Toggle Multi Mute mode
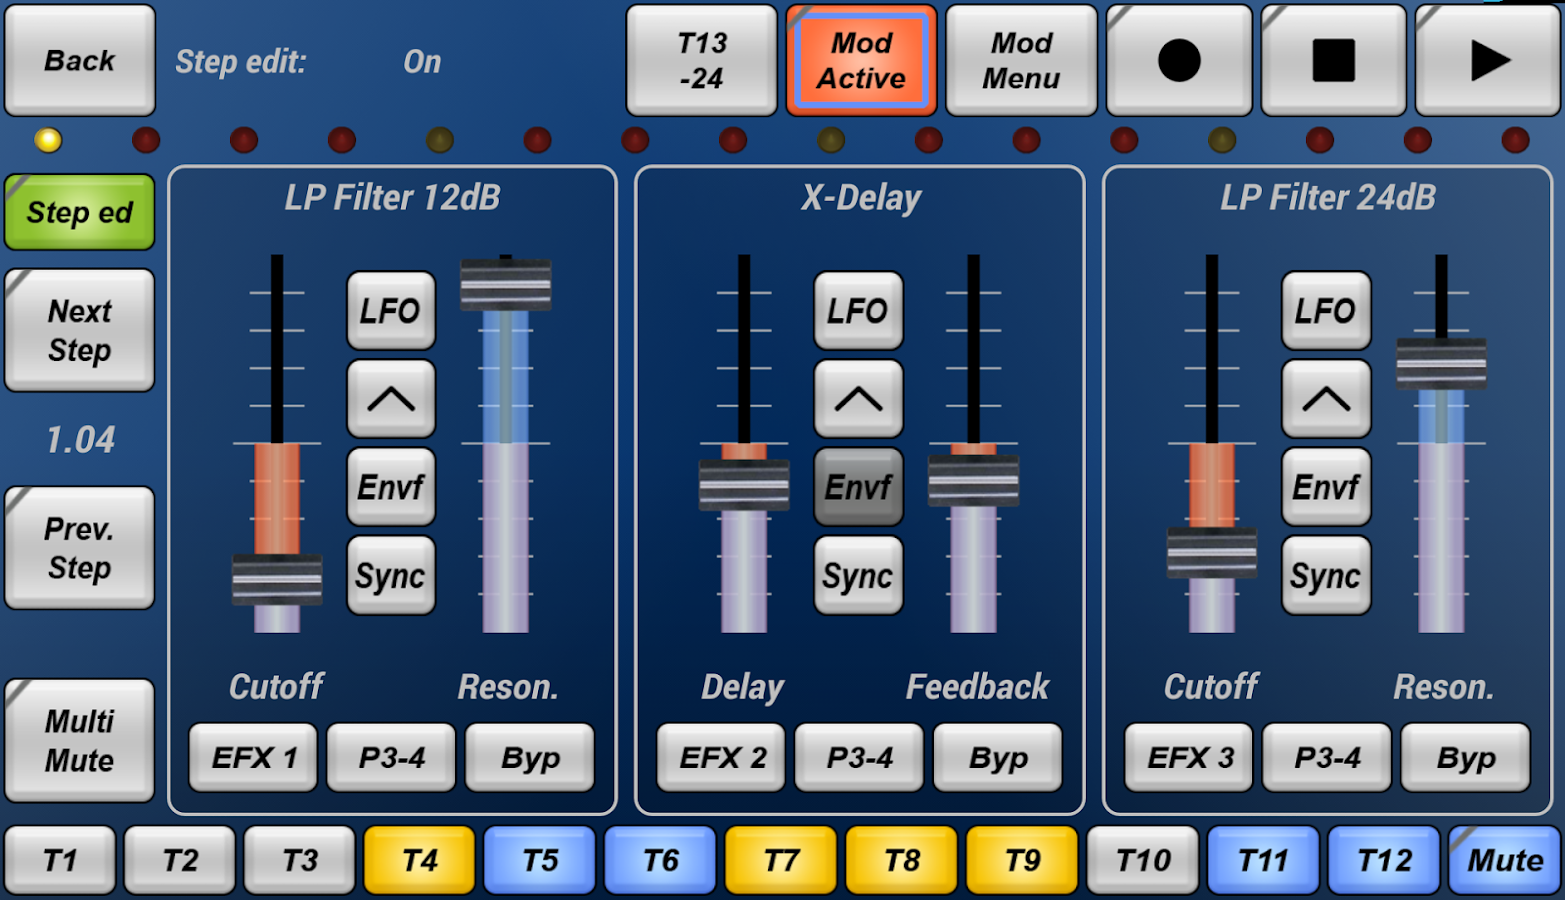The height and width of the screenshot is (900, 1565). point(79,740)
